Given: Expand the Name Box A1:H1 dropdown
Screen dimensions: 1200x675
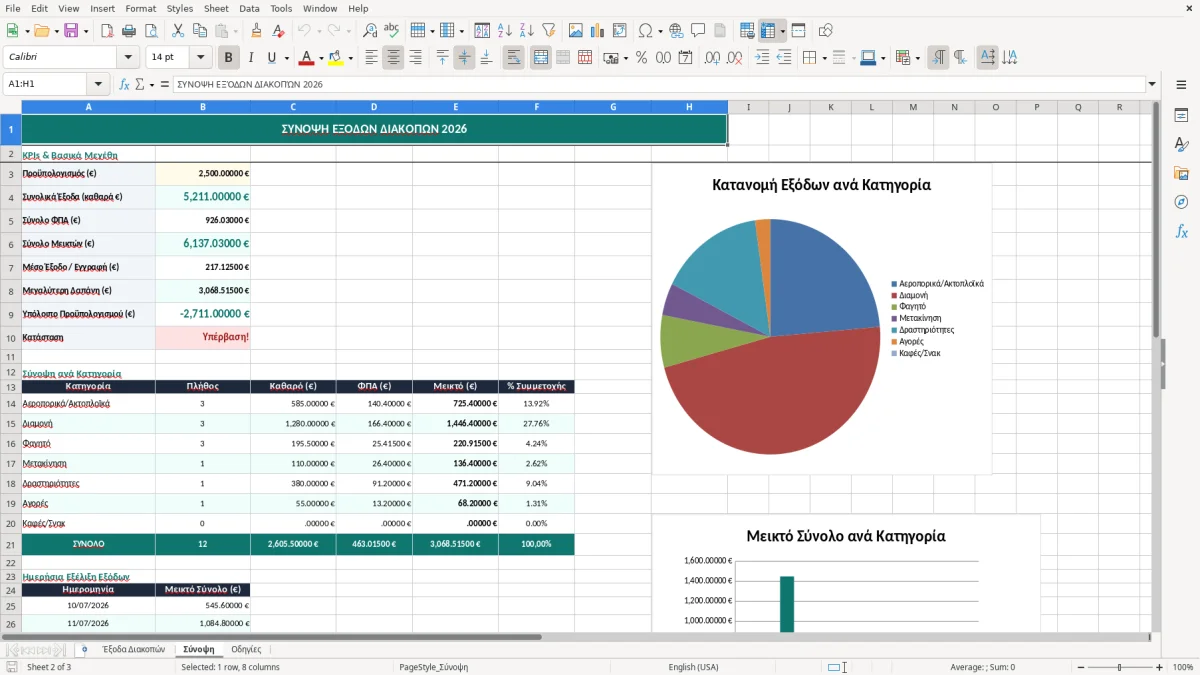Looking at the screenshot, I should pyautogui.click(x=98, y=84).
